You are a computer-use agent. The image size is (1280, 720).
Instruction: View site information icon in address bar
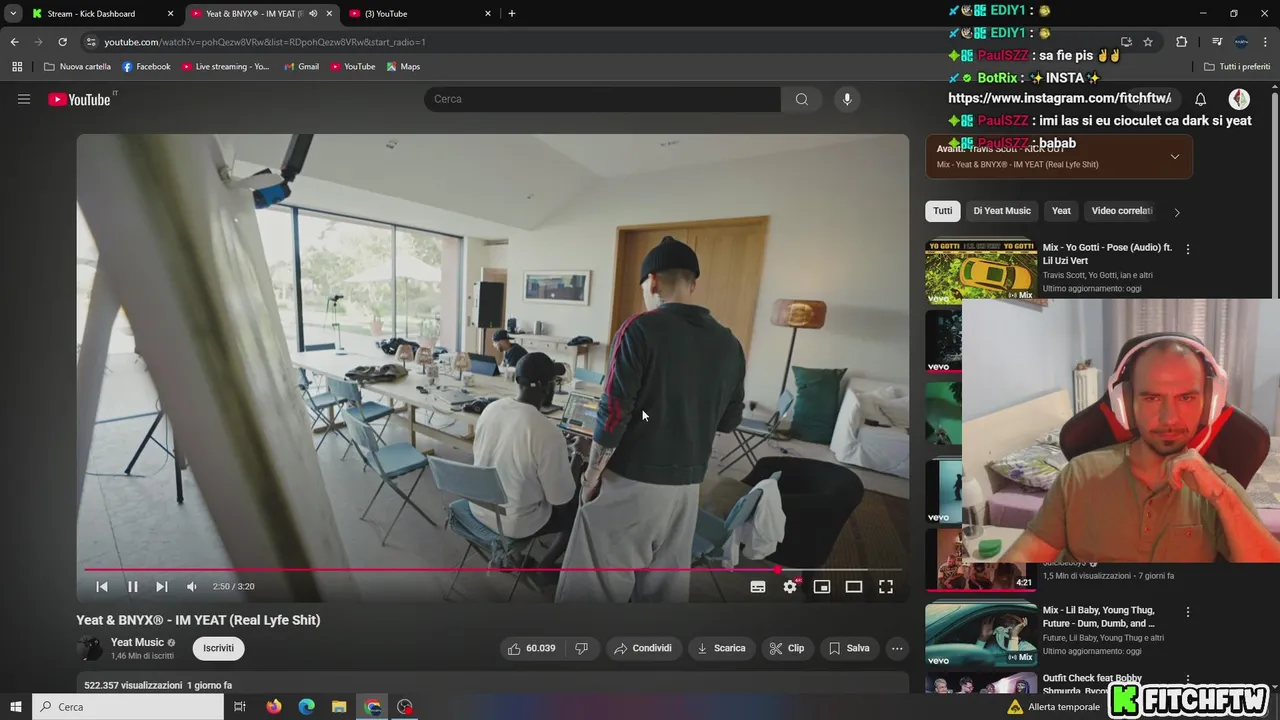90,42
